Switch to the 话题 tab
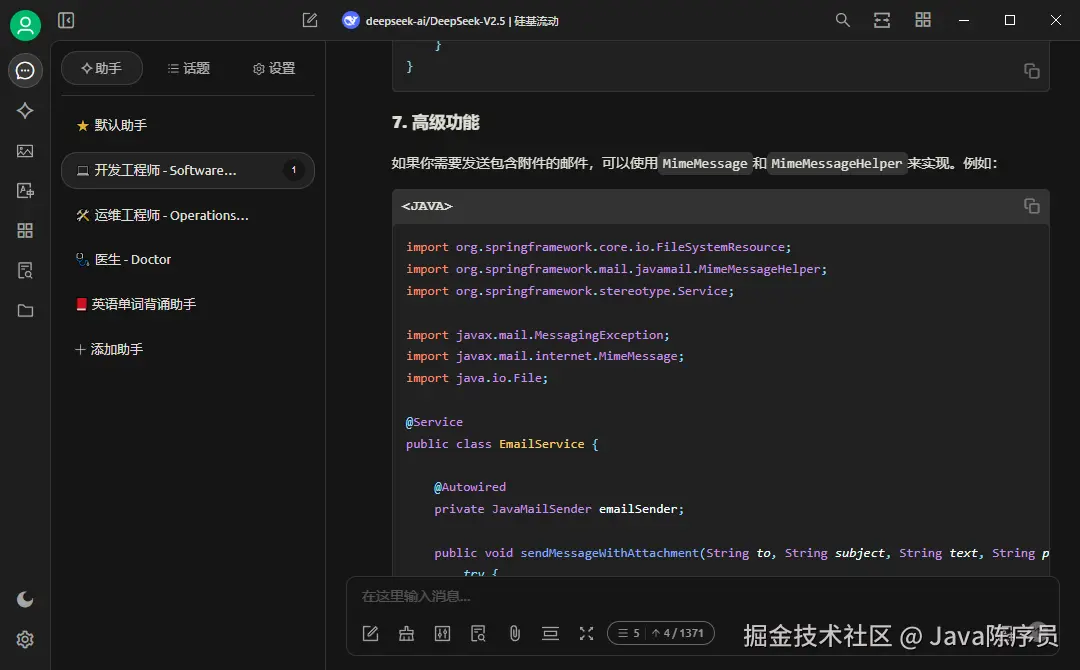The image size is (1080, 670). (x=189, y=68)
